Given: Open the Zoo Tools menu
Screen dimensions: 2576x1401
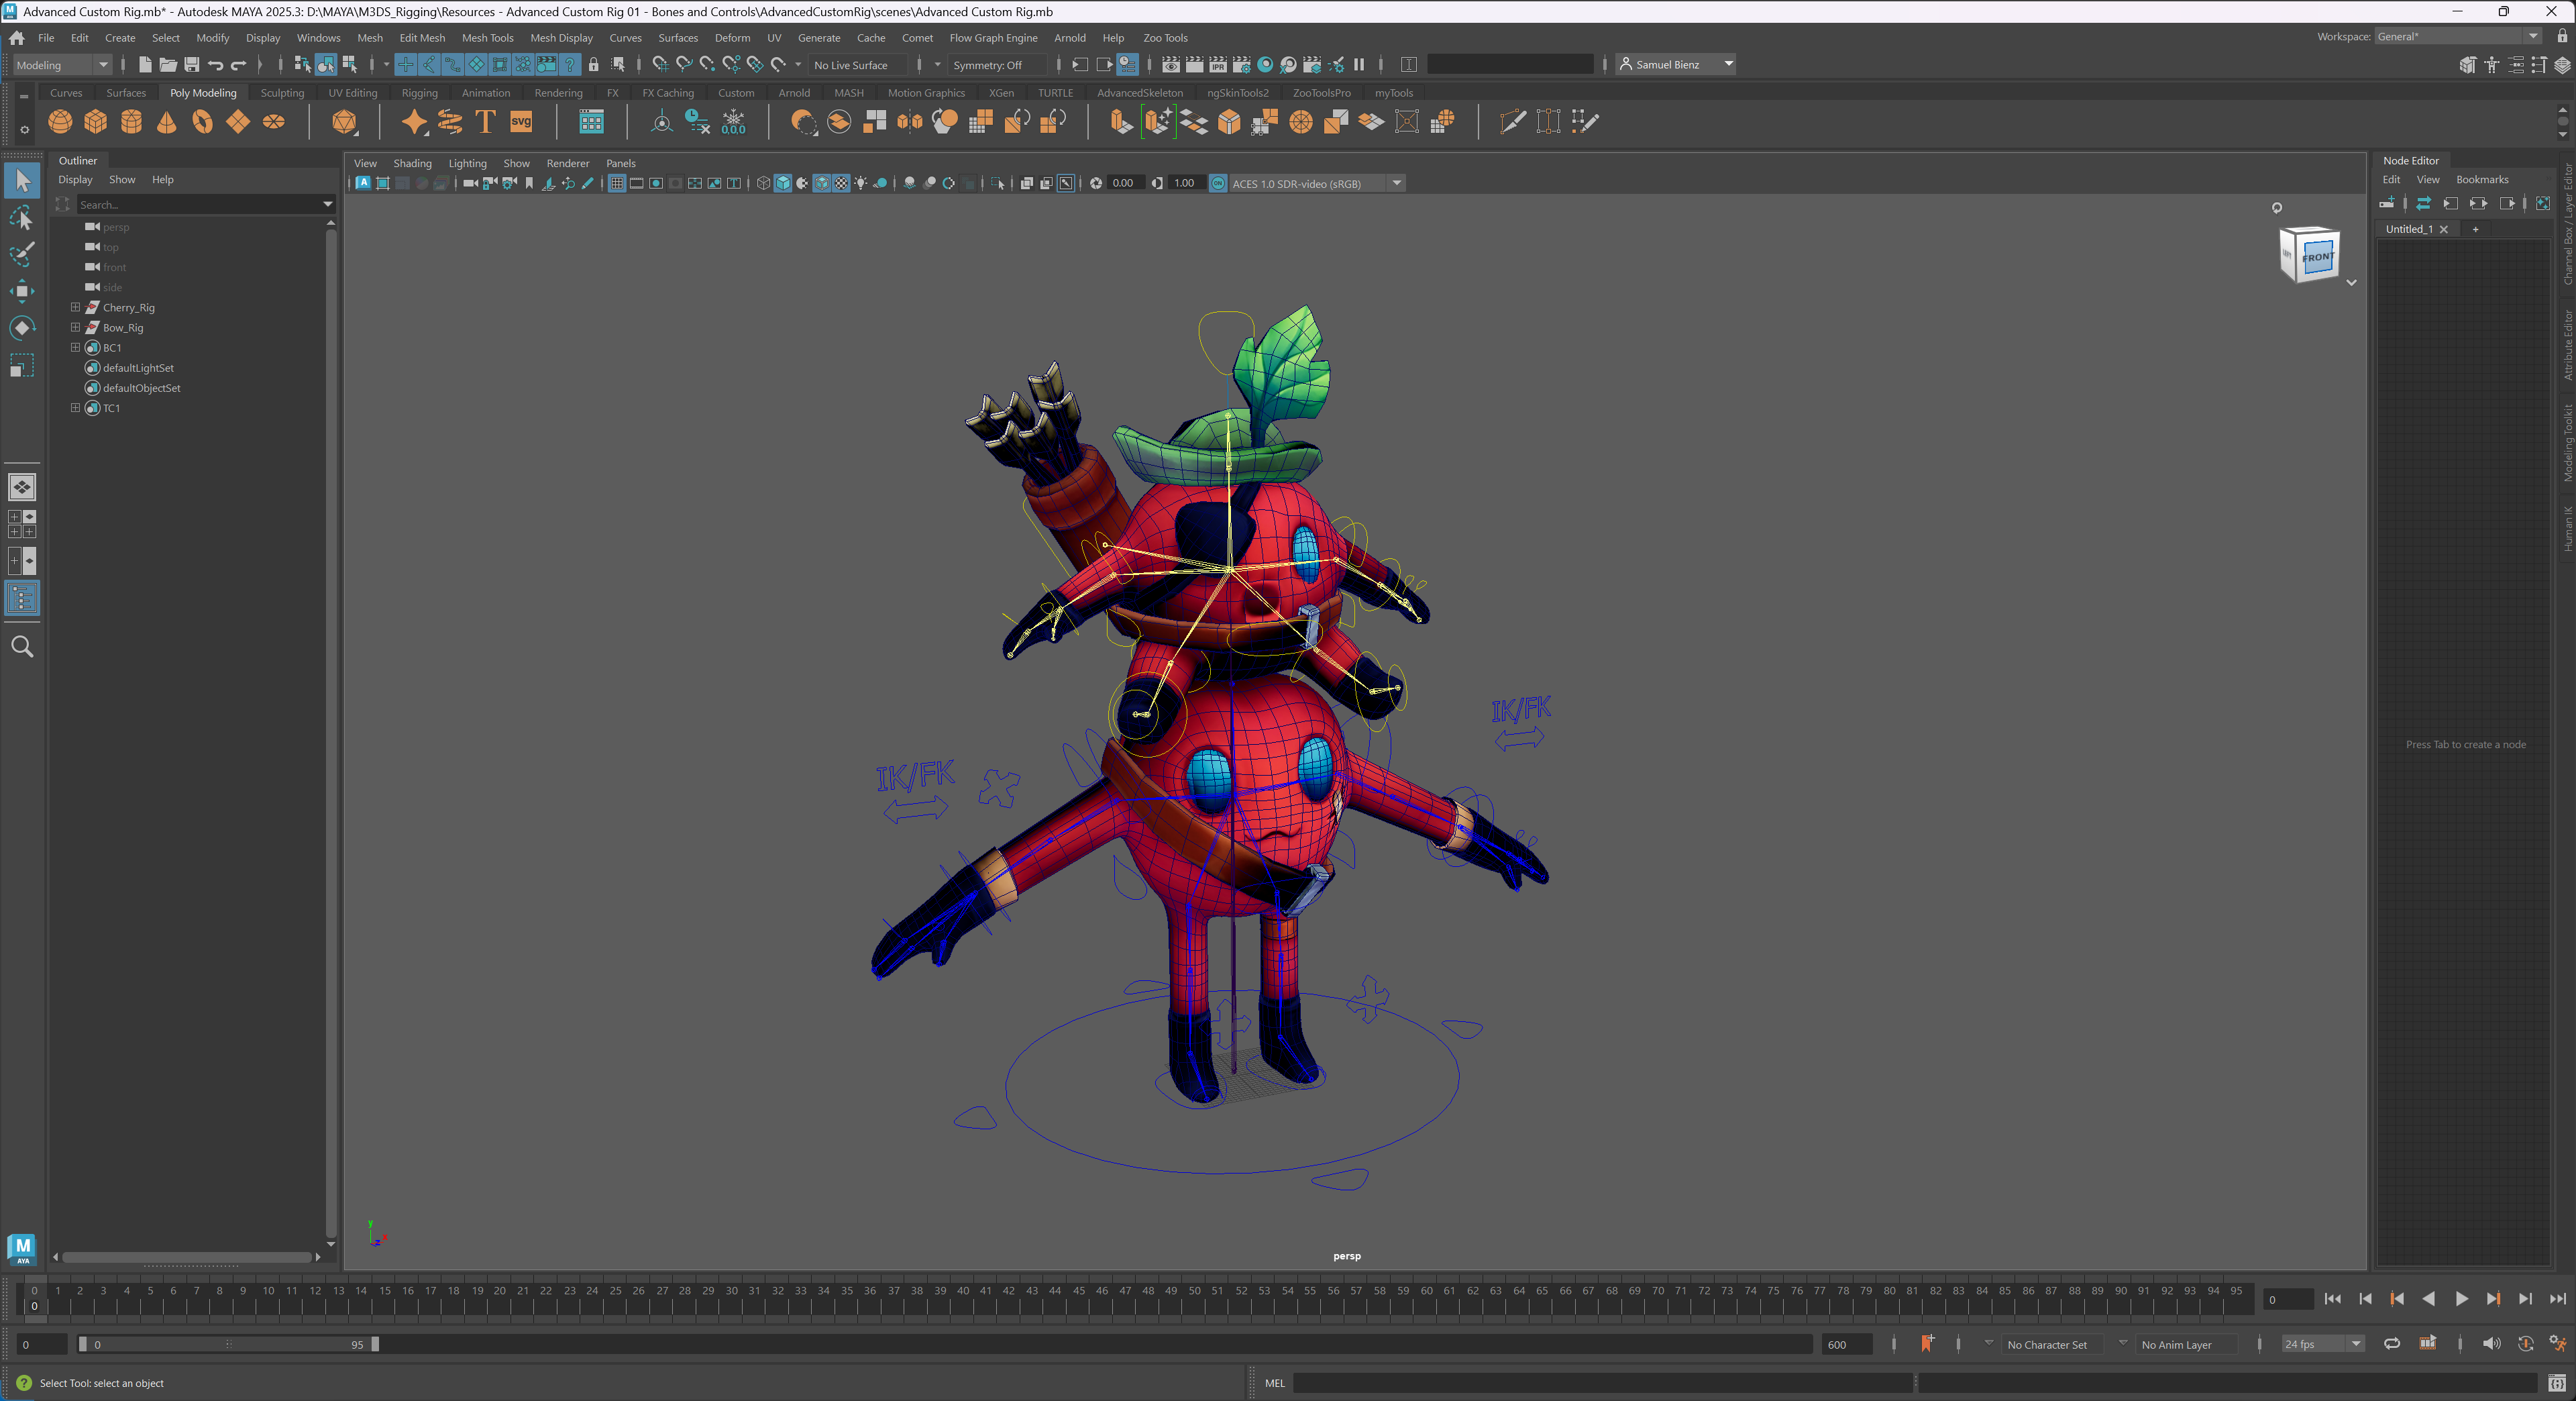Looking at the screenshot, I should (x=1165, y=38).
